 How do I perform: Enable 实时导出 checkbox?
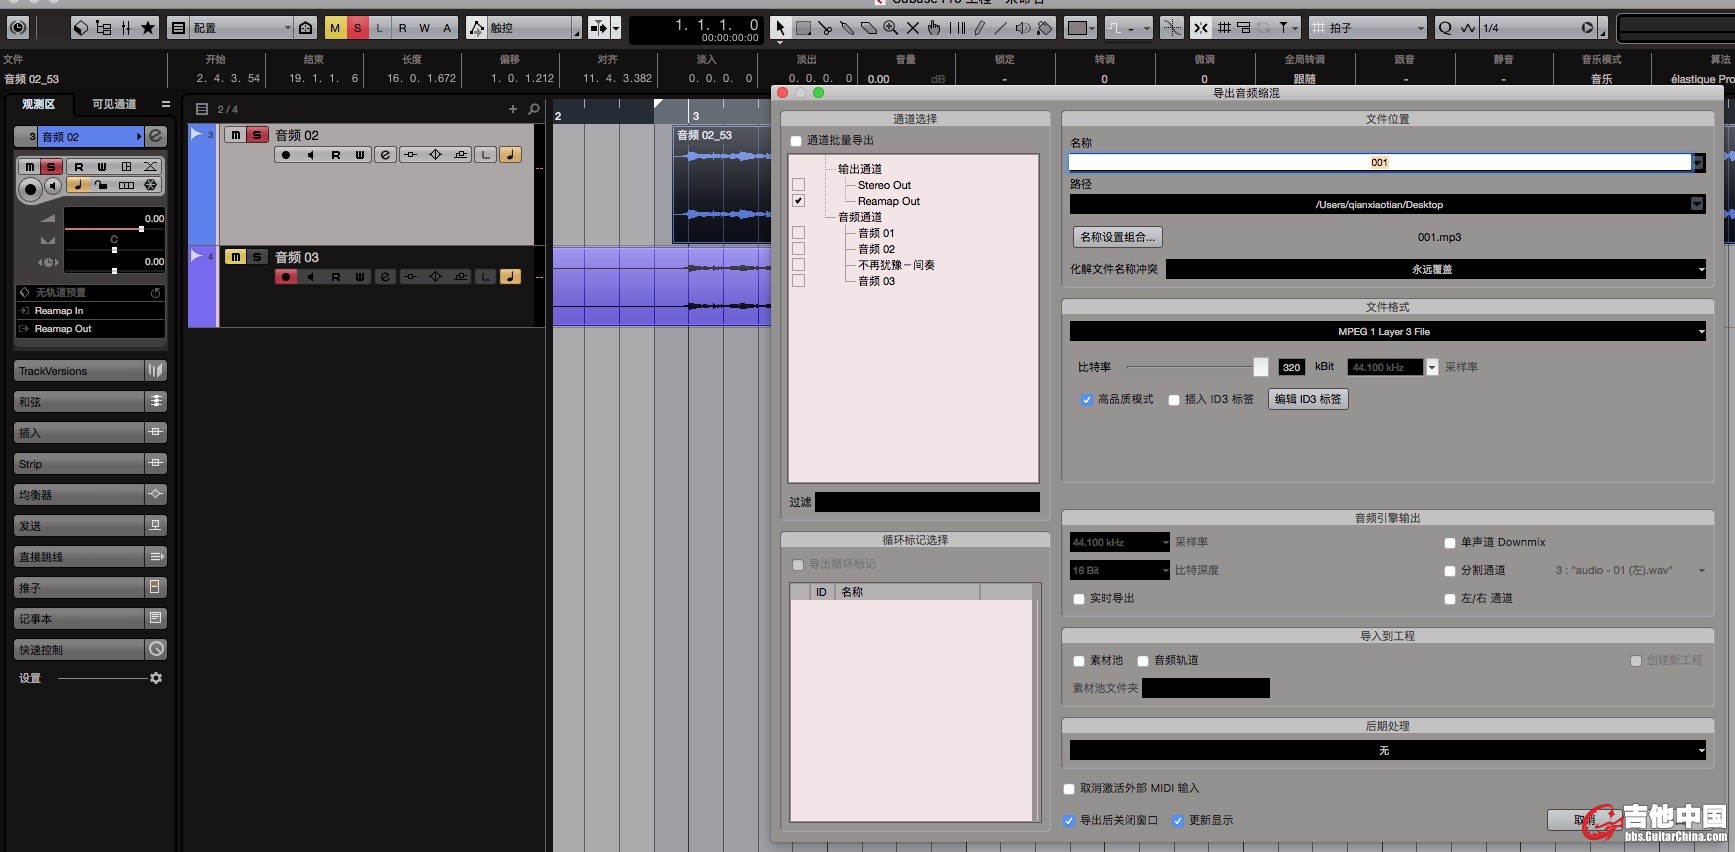pos(1078,599)
